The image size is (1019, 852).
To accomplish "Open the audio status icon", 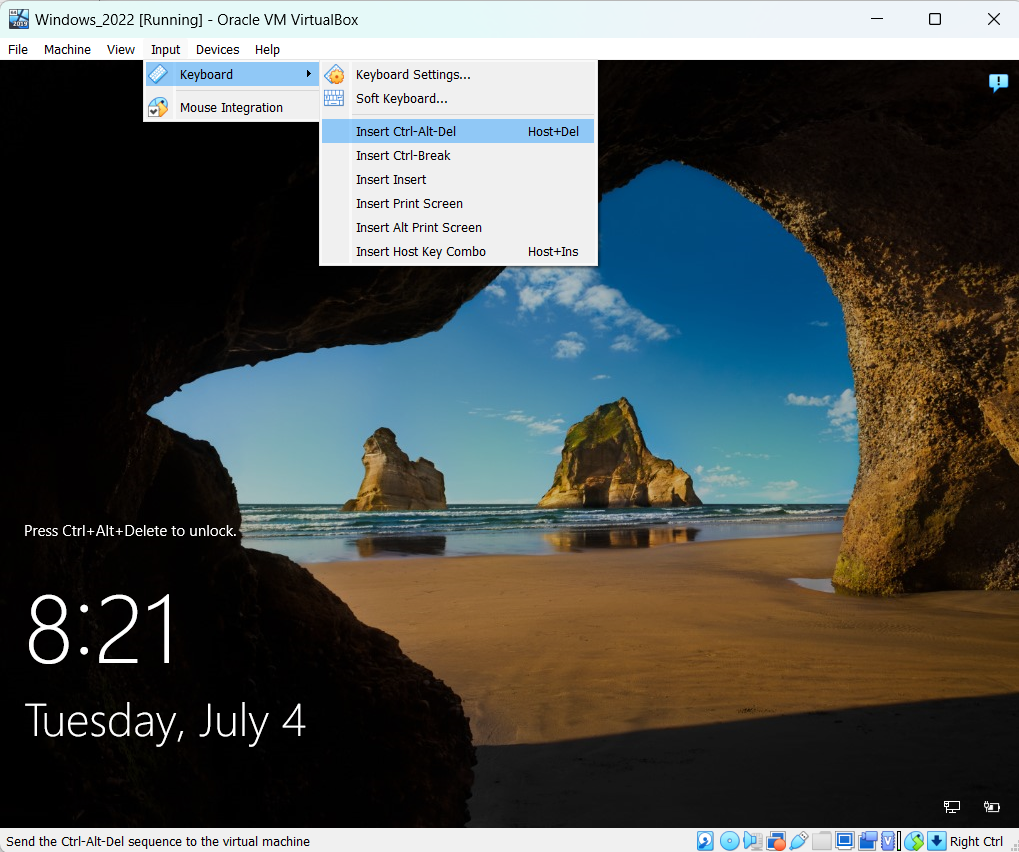I will pyautogui.click(x=753, y=841).
